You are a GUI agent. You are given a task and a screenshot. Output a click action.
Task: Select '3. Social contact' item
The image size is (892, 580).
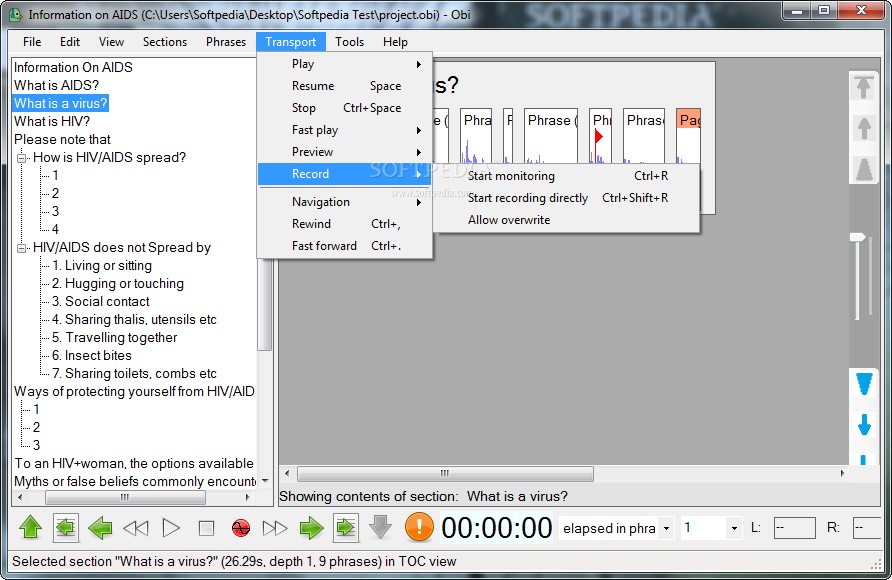coord(101,301)
